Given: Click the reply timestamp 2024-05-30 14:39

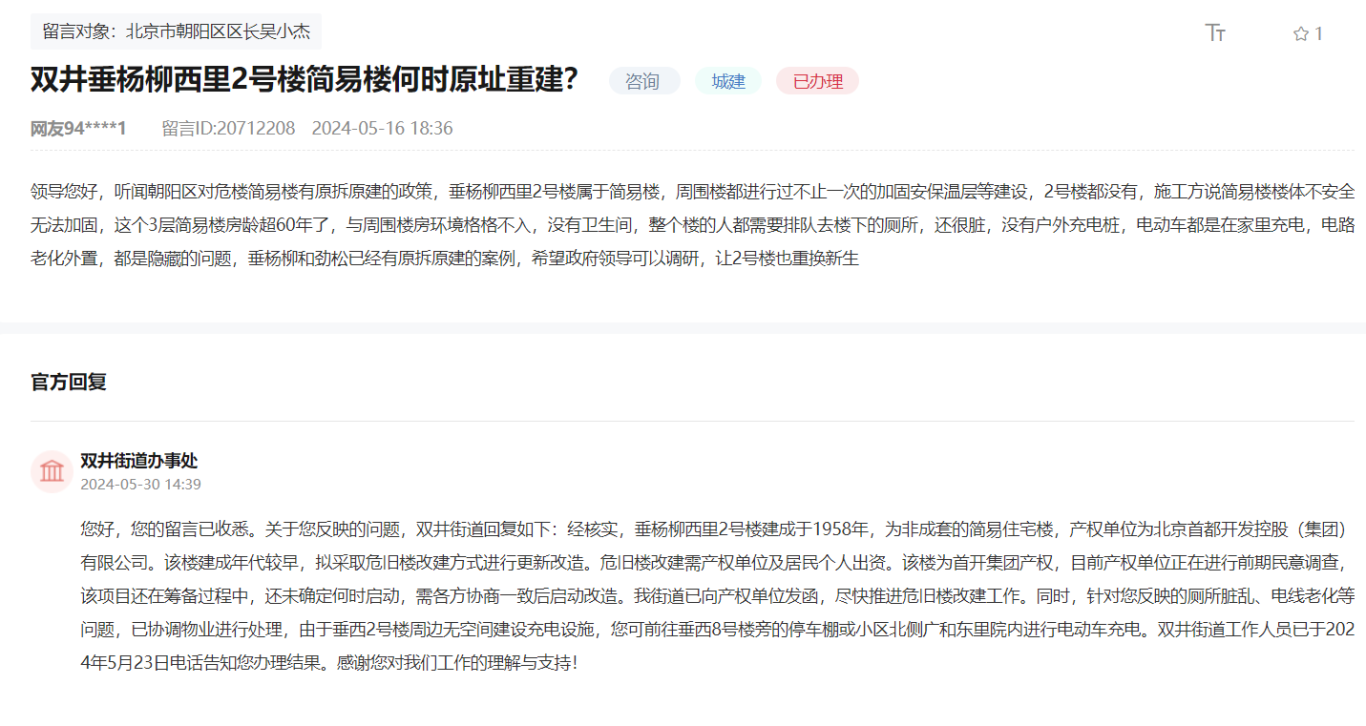Looking at the screenshot, I should (x=141, y=484).
